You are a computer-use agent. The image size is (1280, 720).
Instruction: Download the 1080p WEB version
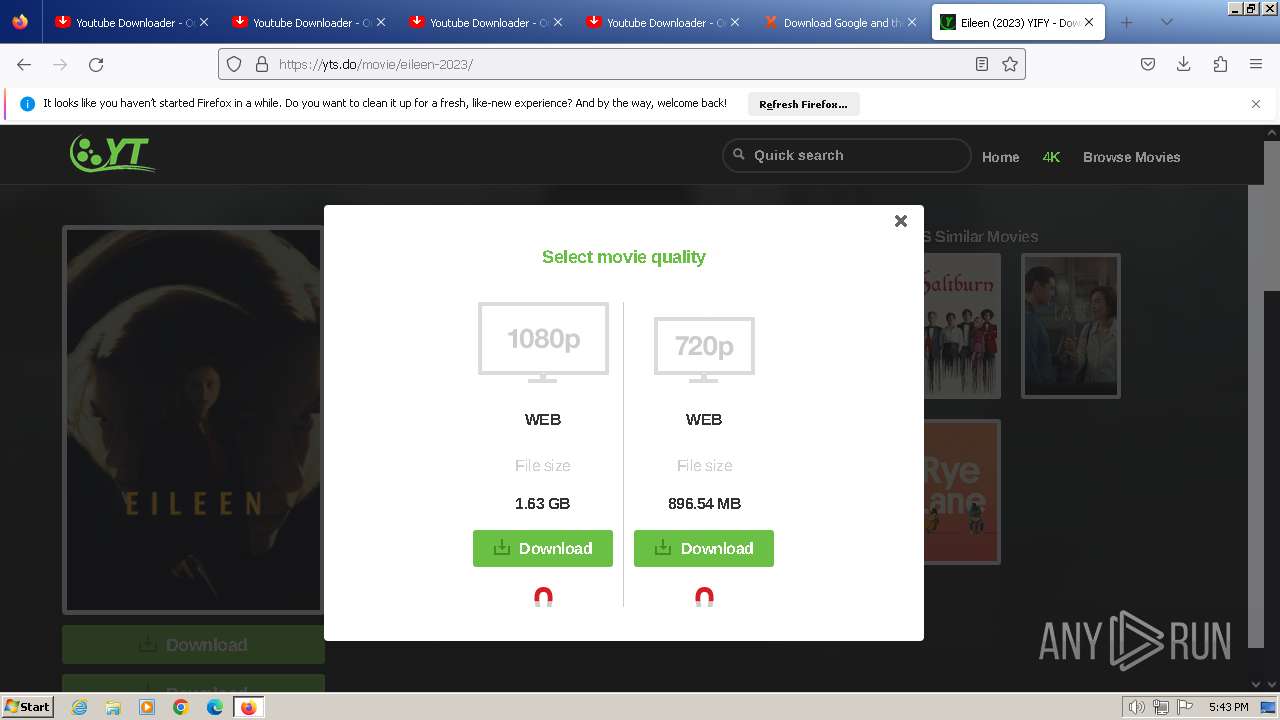click(543, 548)
